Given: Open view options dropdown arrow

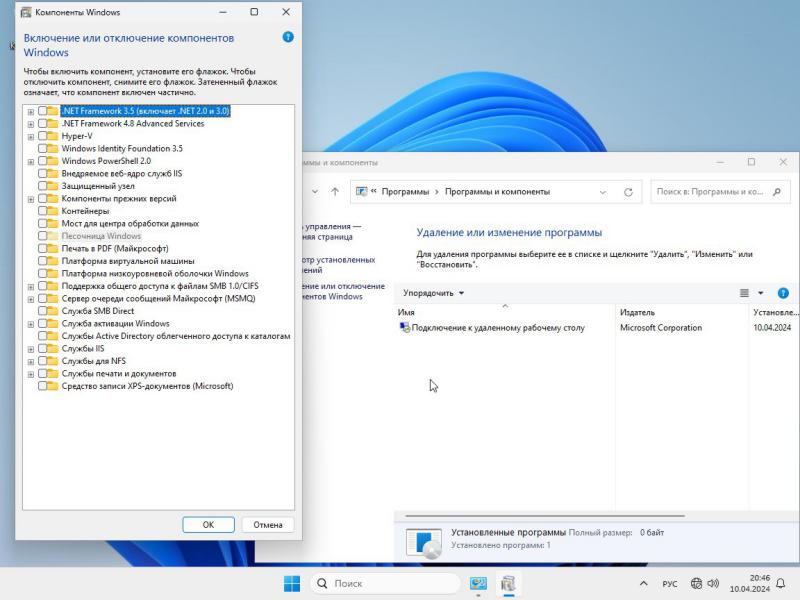Looking at the screenshot, I should (x=760, y=293).
